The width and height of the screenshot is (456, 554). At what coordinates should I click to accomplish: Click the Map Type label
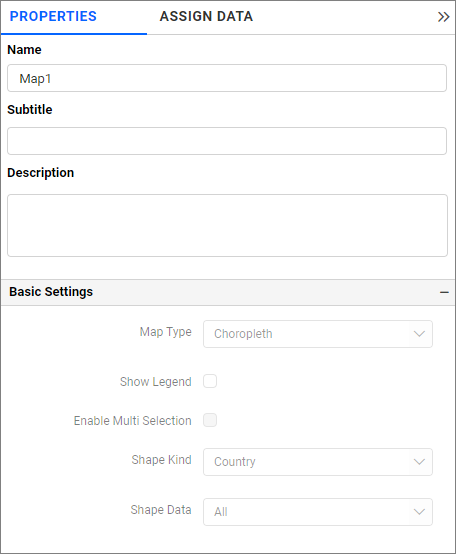click(166, 332)
